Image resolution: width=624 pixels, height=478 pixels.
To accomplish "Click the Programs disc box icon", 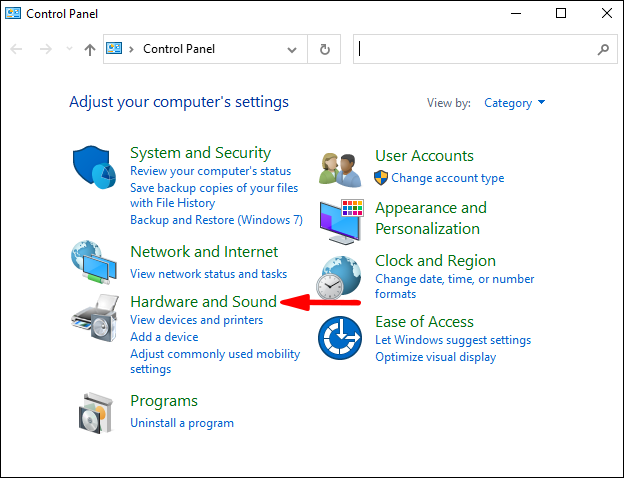I will [x=96, y=410].
